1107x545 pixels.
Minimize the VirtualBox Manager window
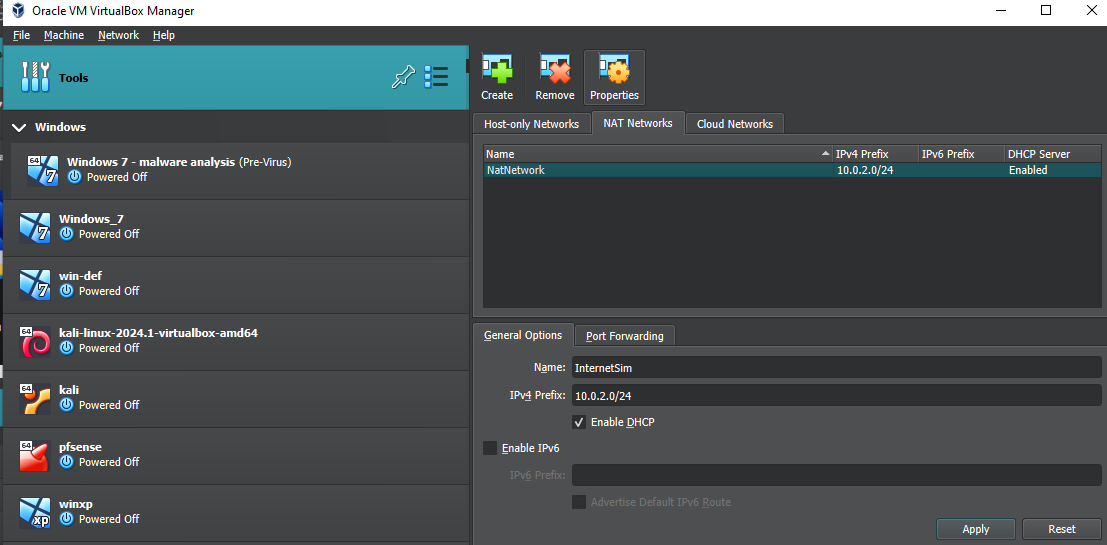pos(1002,11)
